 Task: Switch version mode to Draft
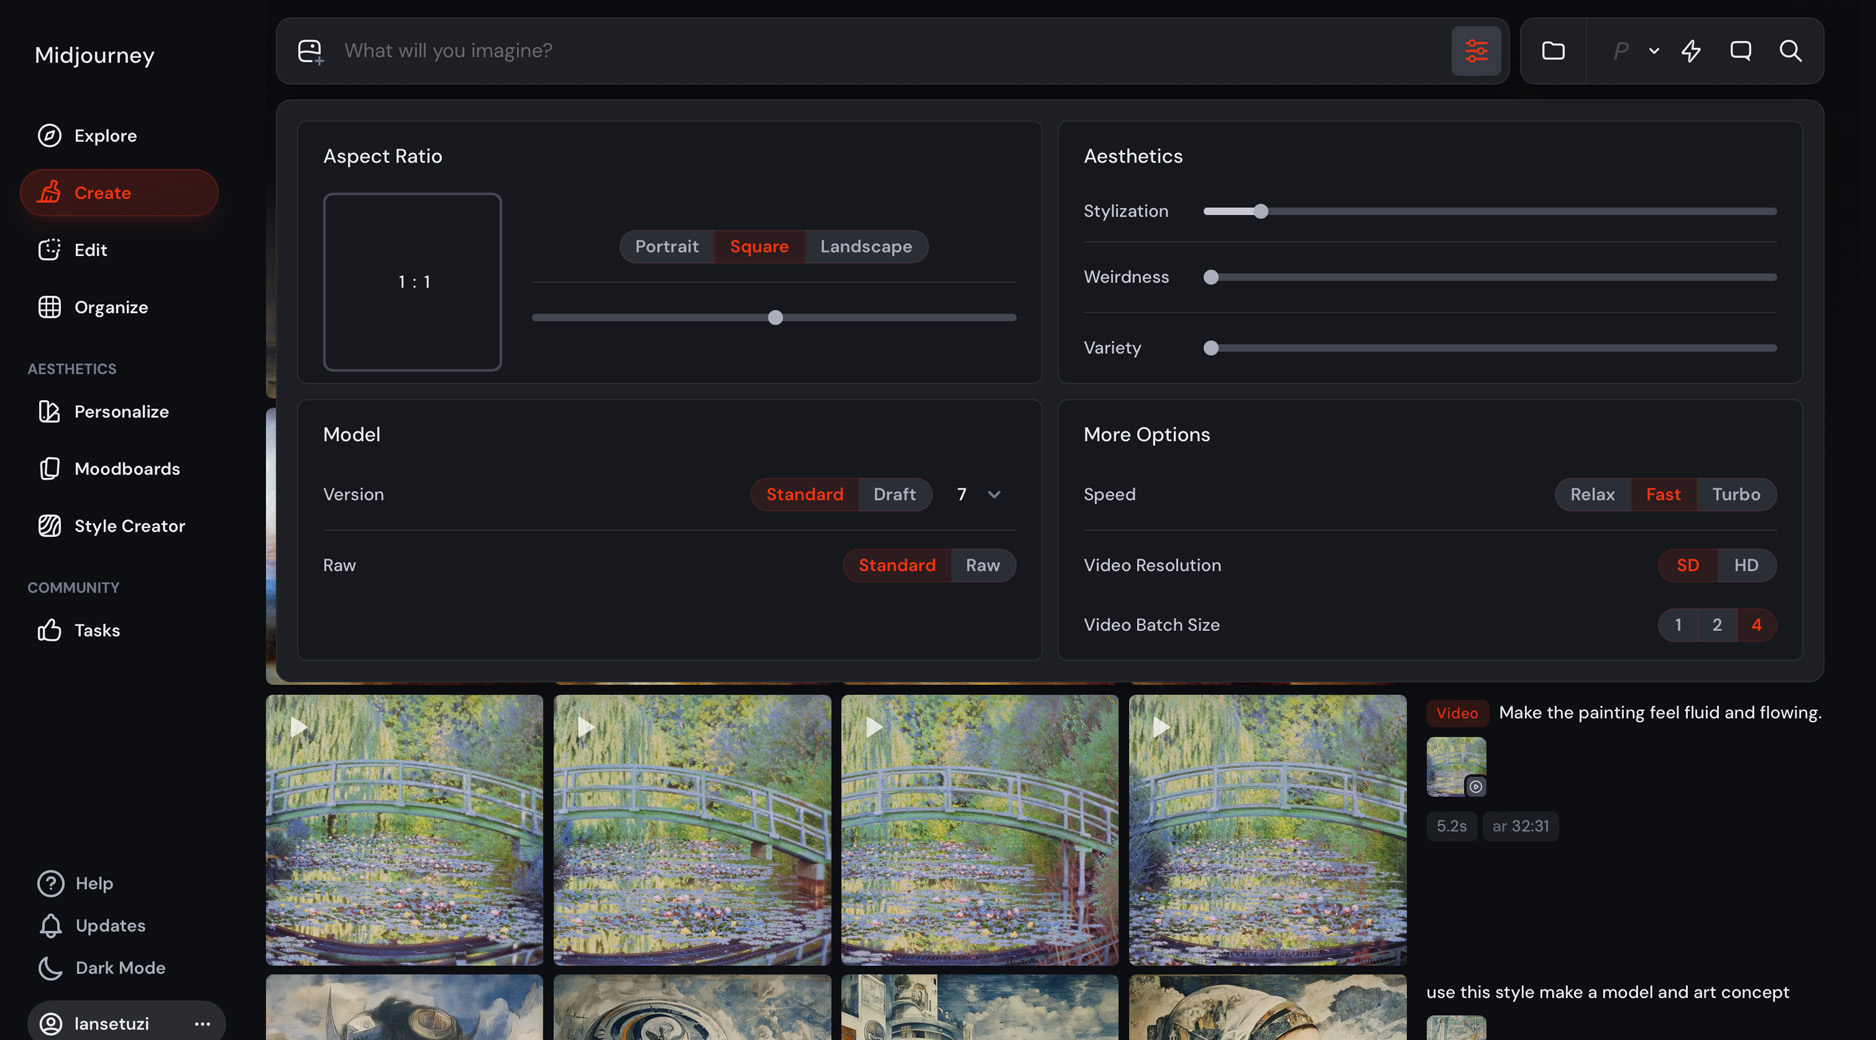click(x=894, y=495)
